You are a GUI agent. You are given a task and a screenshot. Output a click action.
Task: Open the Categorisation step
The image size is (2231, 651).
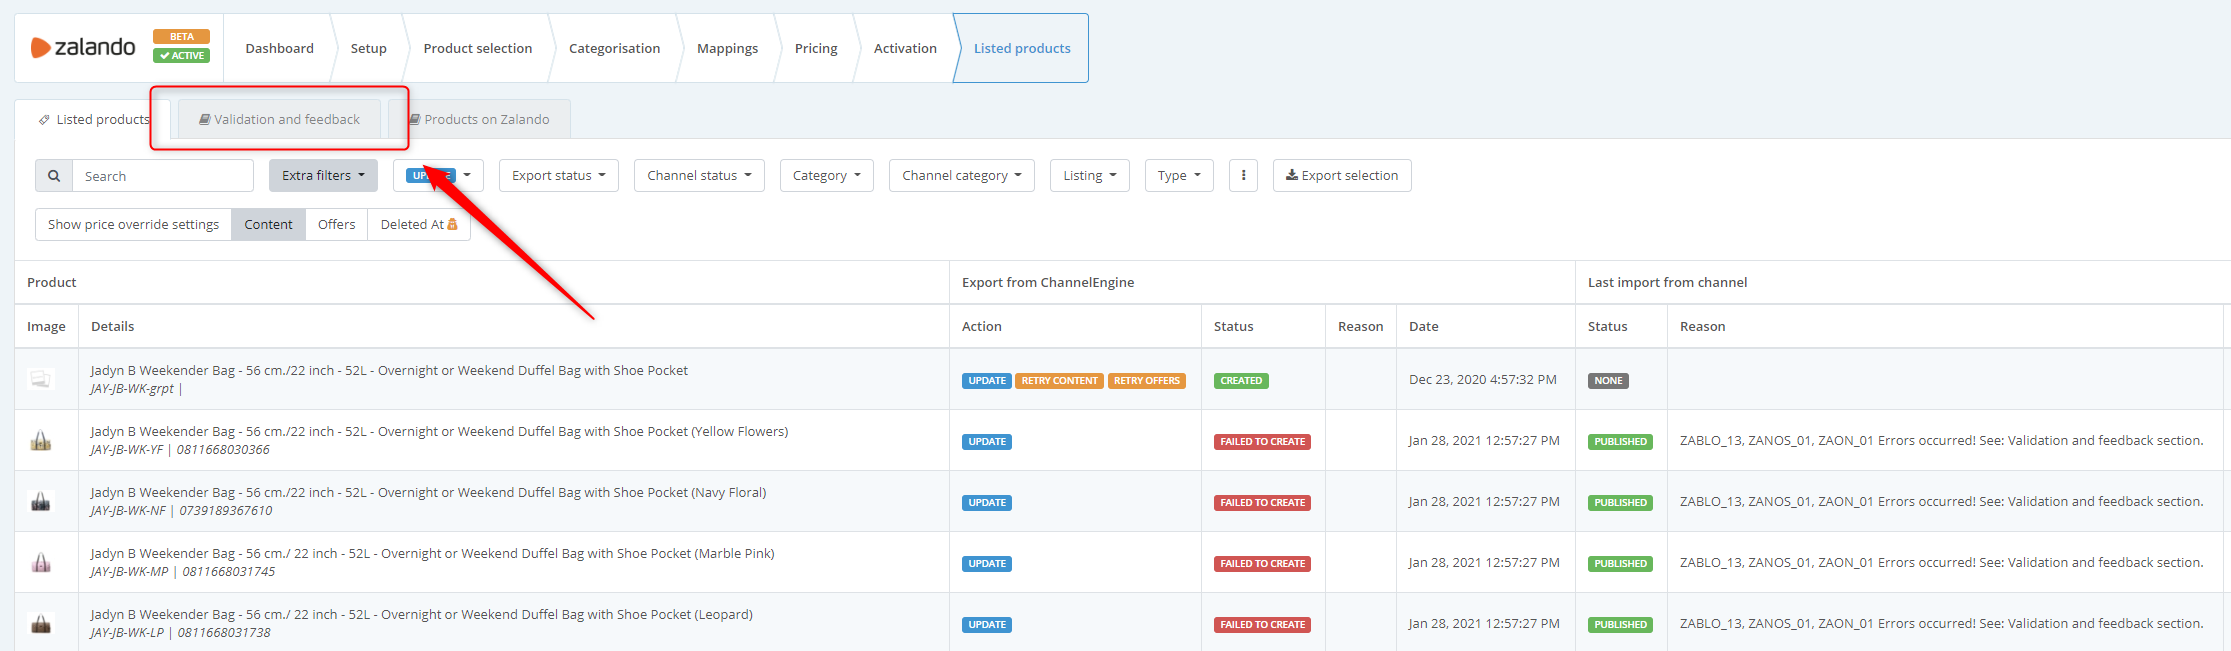(614, 48)
